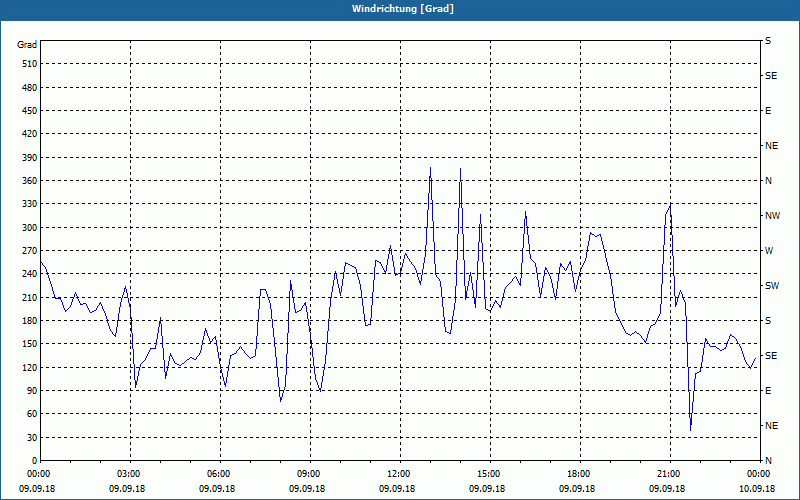Select the y-axis value 300

coord(30,228)
